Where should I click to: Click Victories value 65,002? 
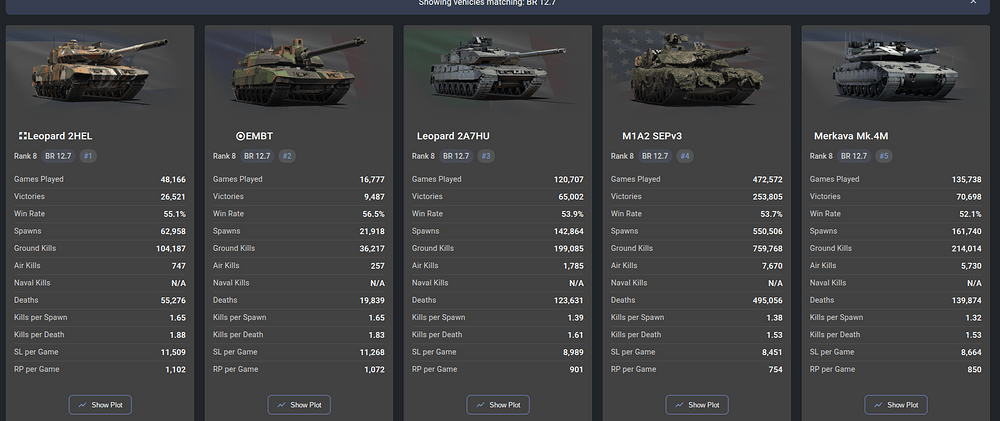pos(571,197)
